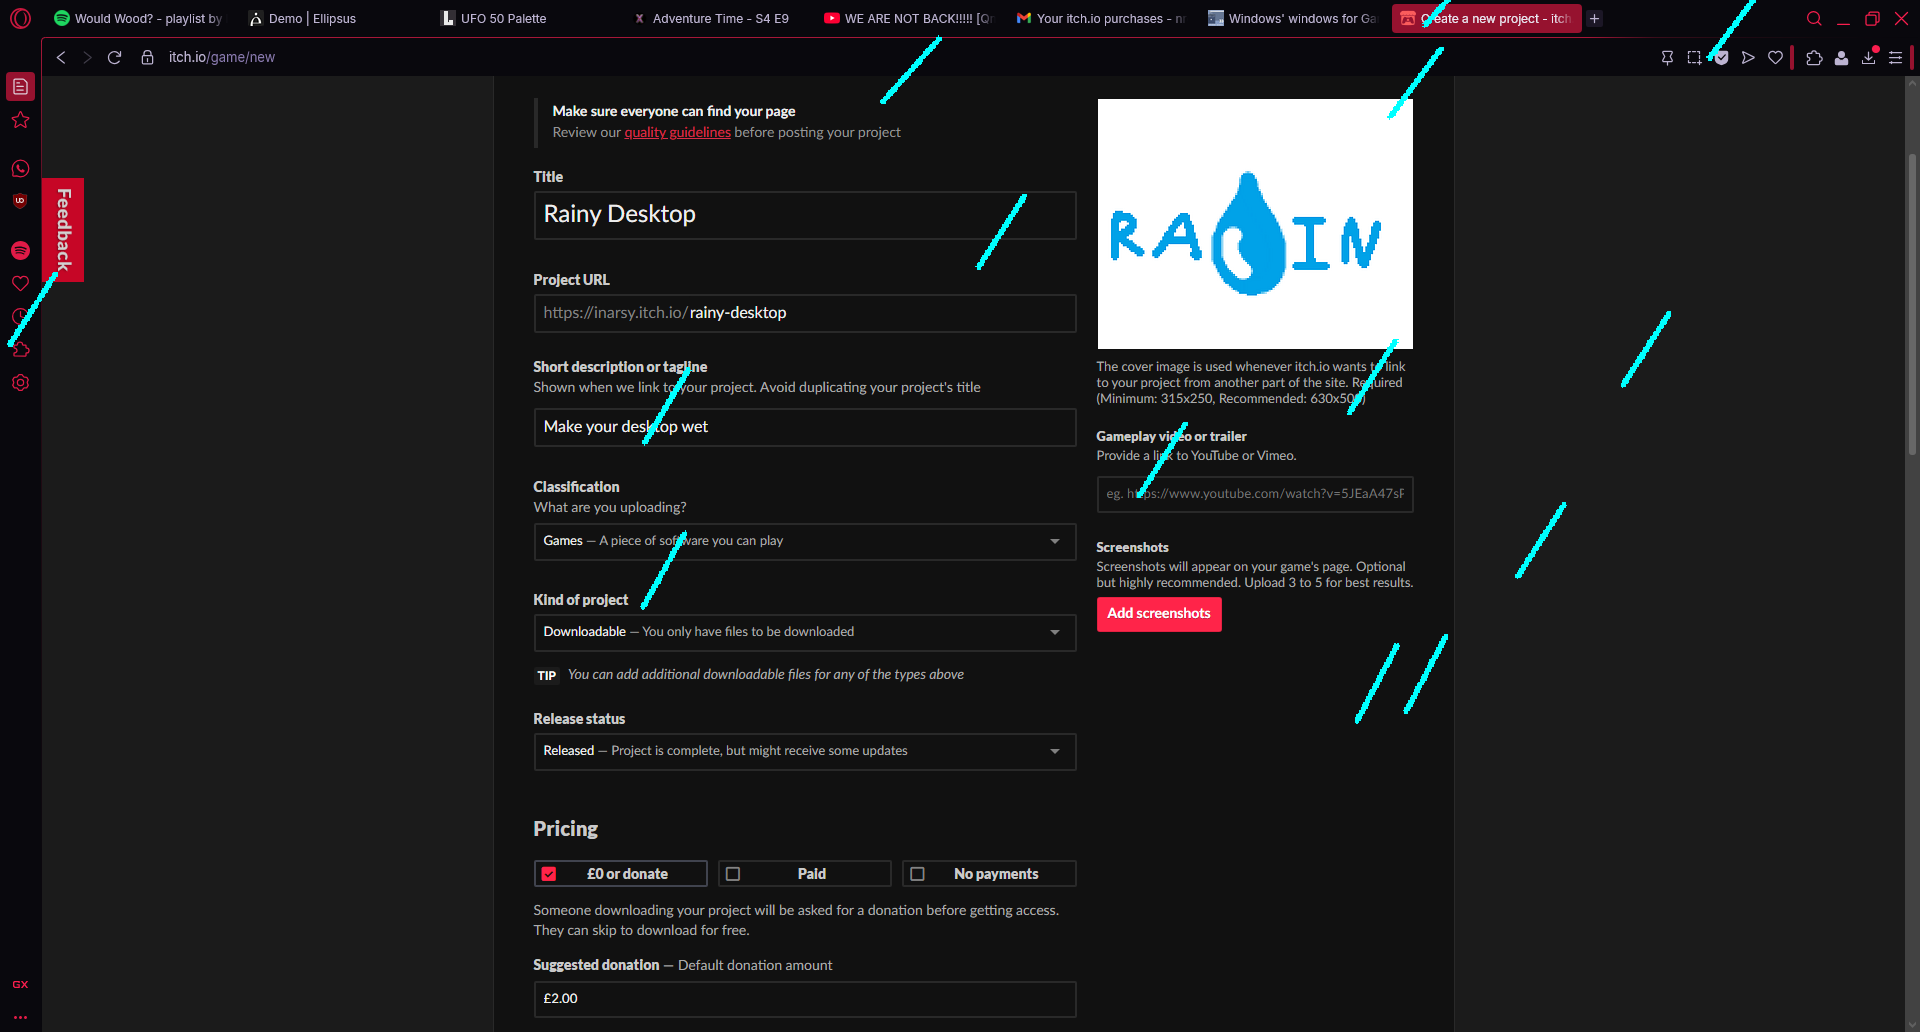Screen dimensions: 1920x1032
Task: Open history clock icon in the sidebar
Action: tap(20, 316)
